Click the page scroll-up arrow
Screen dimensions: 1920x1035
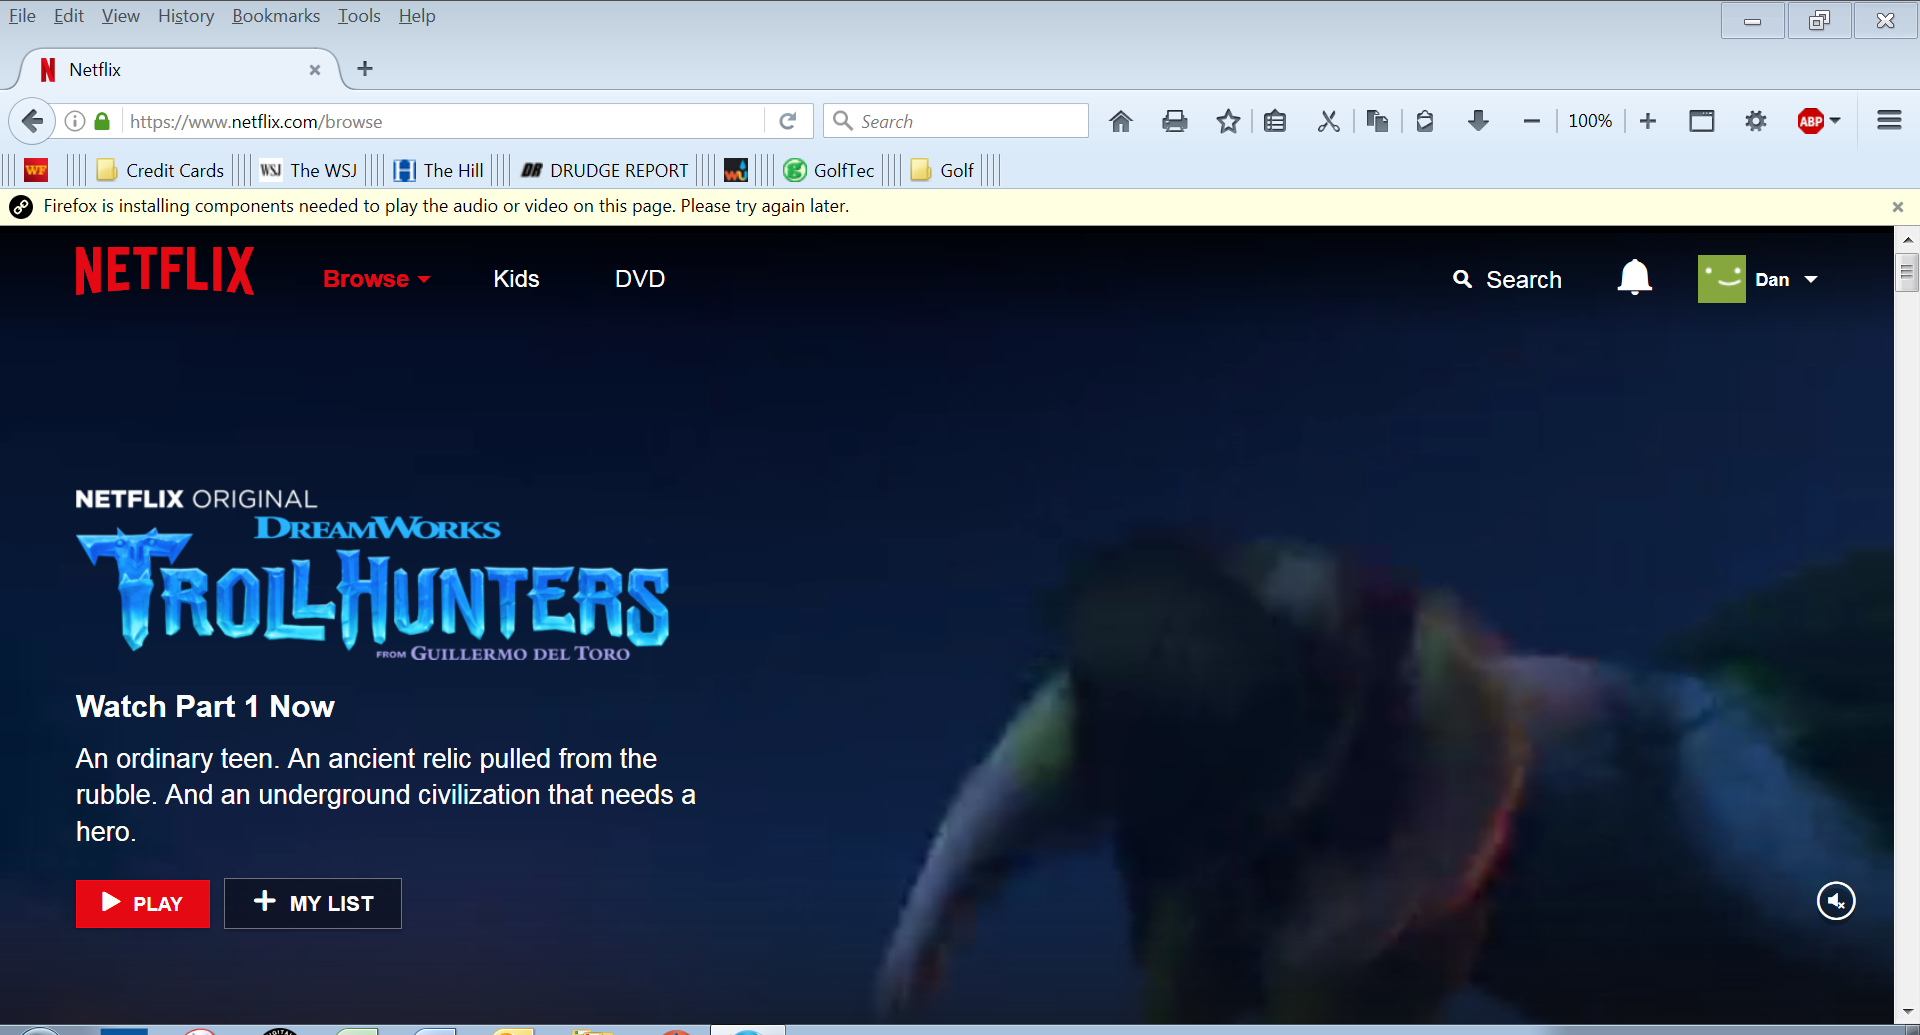tap(1907, 239)
